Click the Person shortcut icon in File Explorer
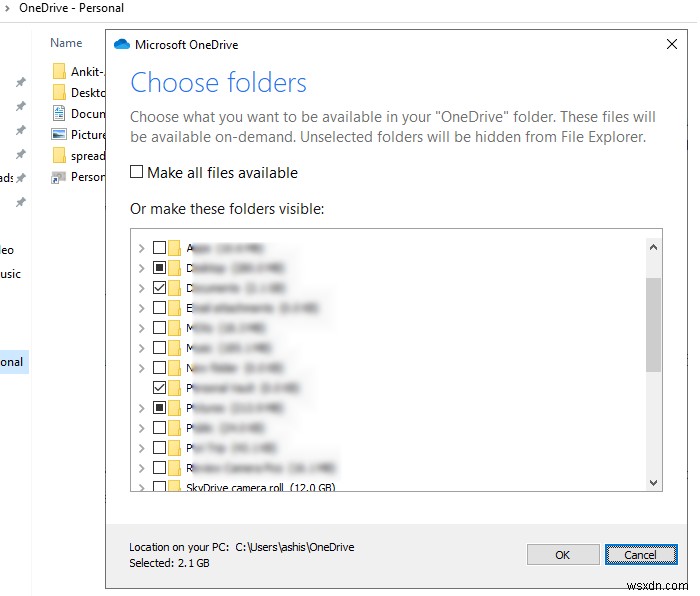The height and width of the screenshot is (596, 700). pyautogui.click(x=58, y=177)
